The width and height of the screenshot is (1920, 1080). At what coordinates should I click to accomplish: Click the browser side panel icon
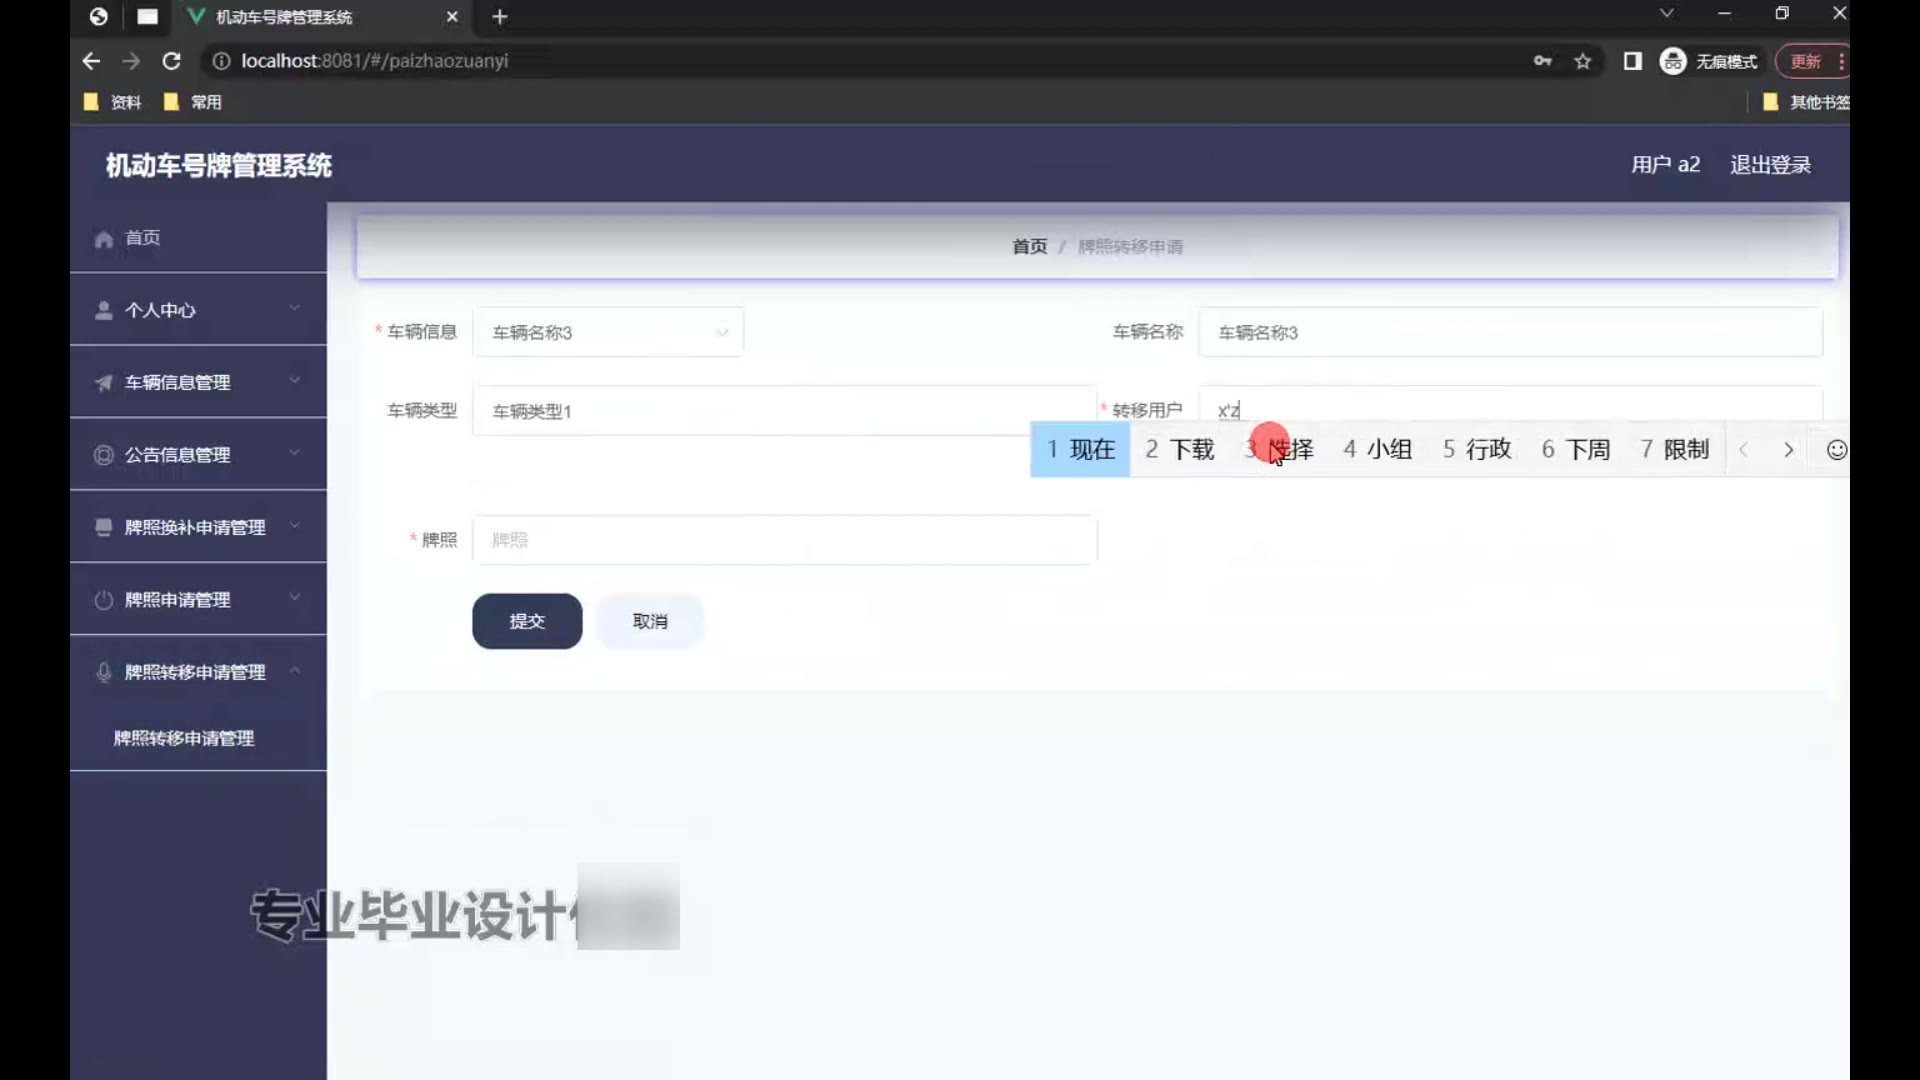pyautogui.click(x=1632, y=61)
